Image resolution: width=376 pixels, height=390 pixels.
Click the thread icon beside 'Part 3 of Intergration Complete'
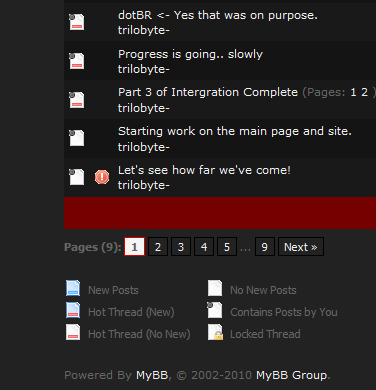tap(77, 100)
